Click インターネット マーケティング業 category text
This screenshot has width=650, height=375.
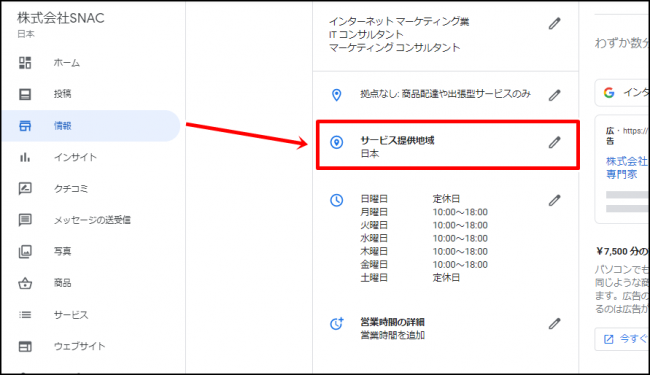pyautogui.click(x=399, y=22)
